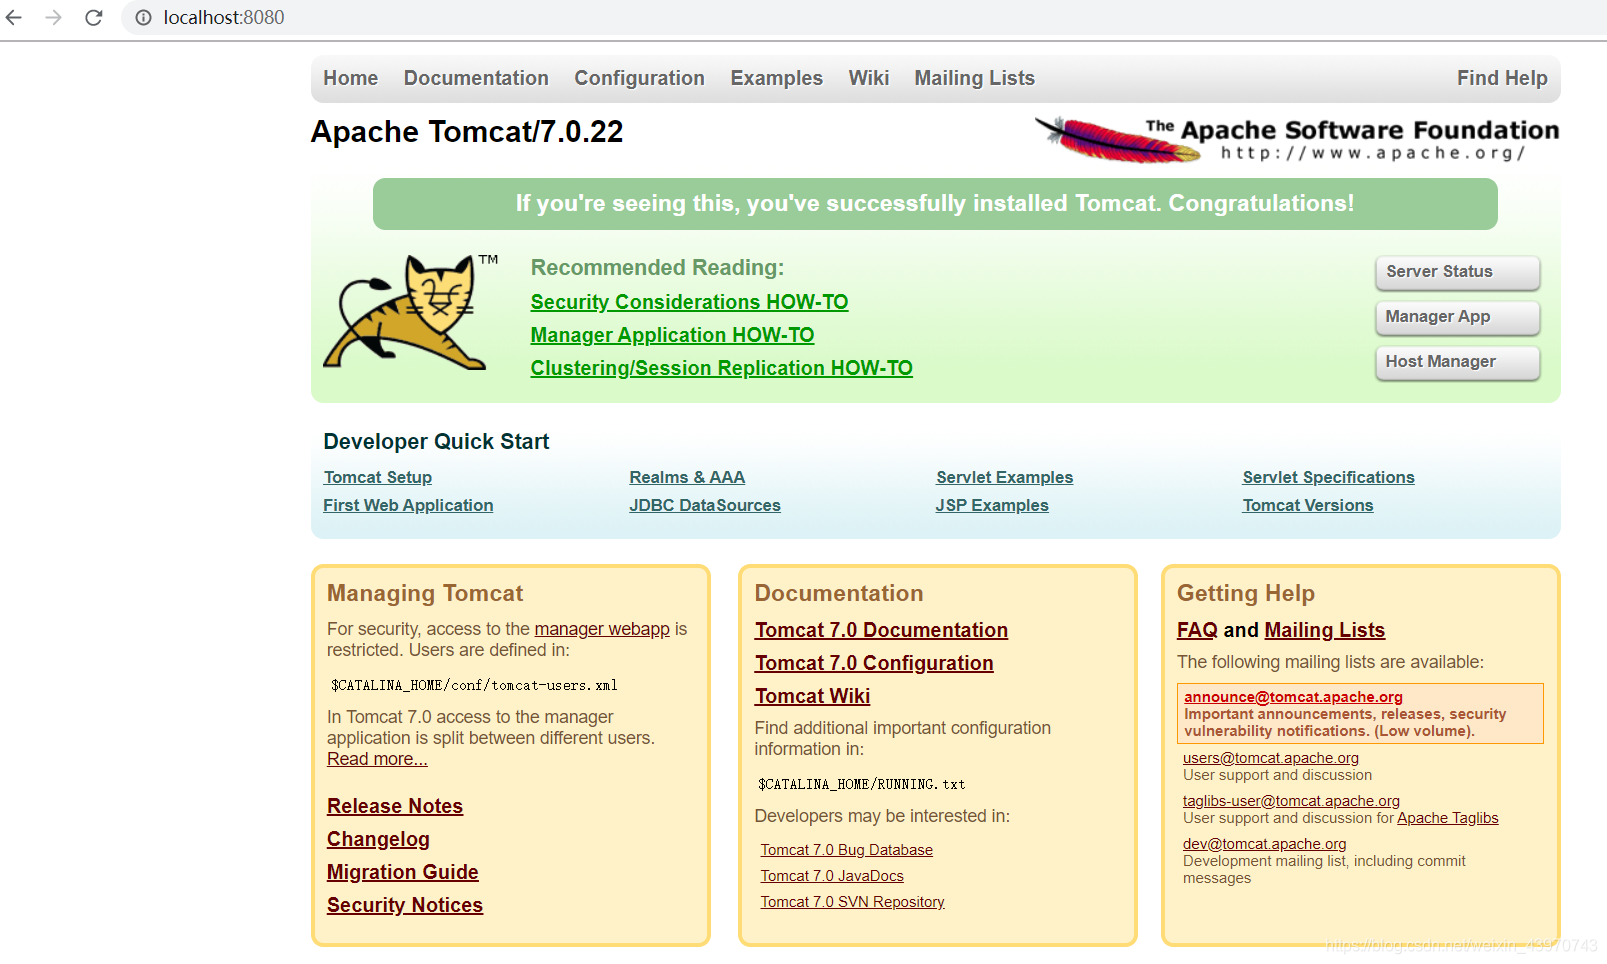Open JDBC DataSources link
1607x964 pixels.
click(x=705, y=506)
